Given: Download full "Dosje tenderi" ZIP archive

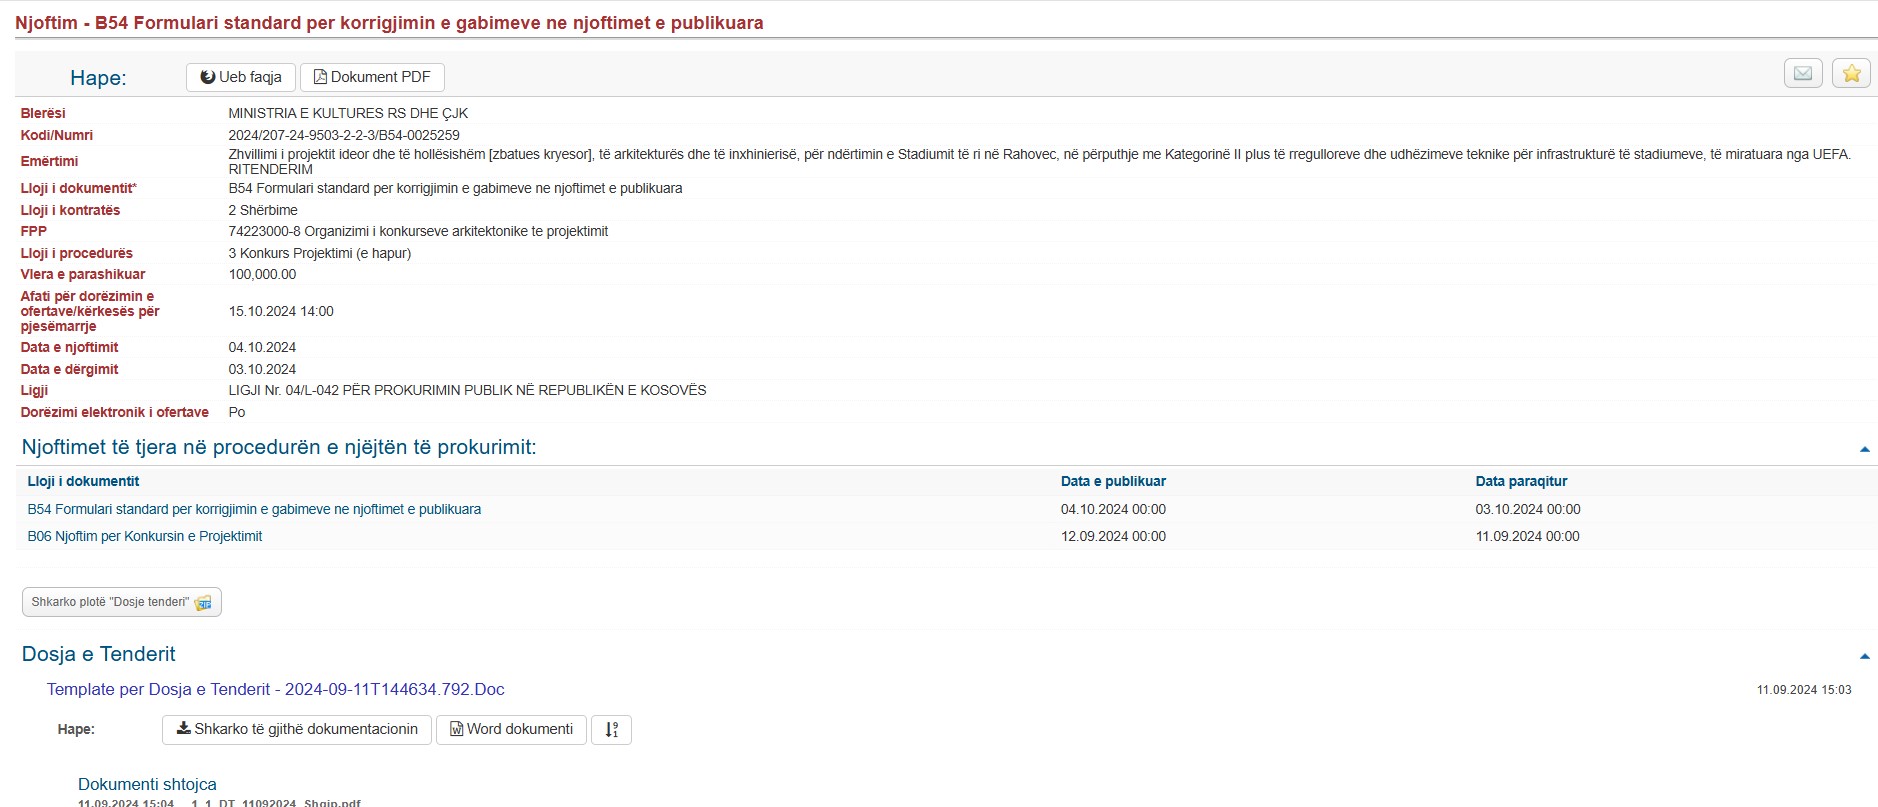Looking at the screenshot, I should tap(121, 602).
